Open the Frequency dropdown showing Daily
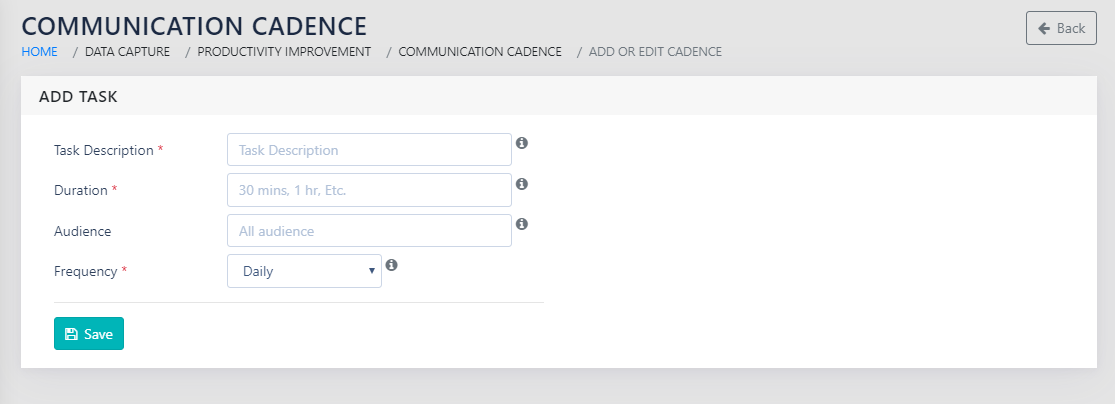 click(x=304, y=271)
